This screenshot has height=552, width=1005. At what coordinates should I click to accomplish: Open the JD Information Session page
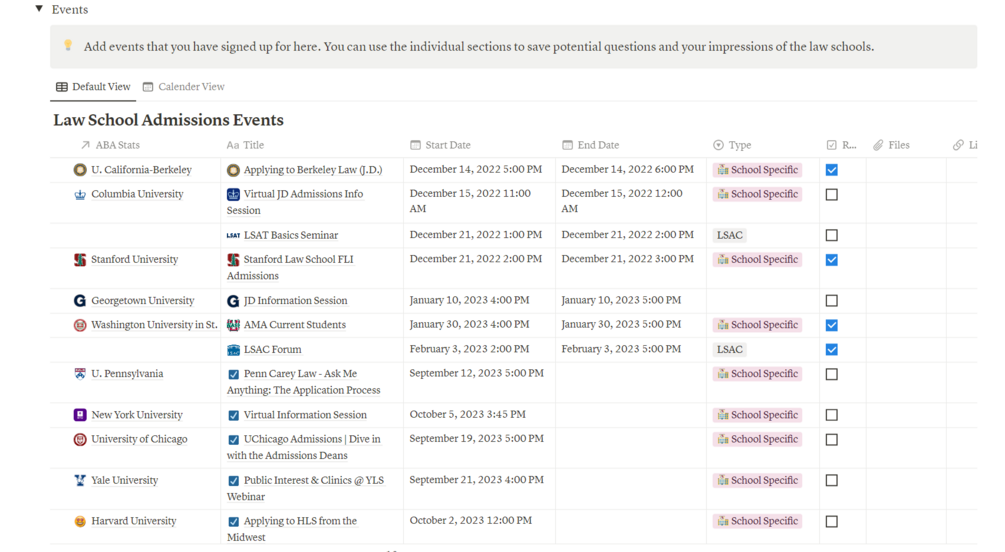click(x=295, y=301)
